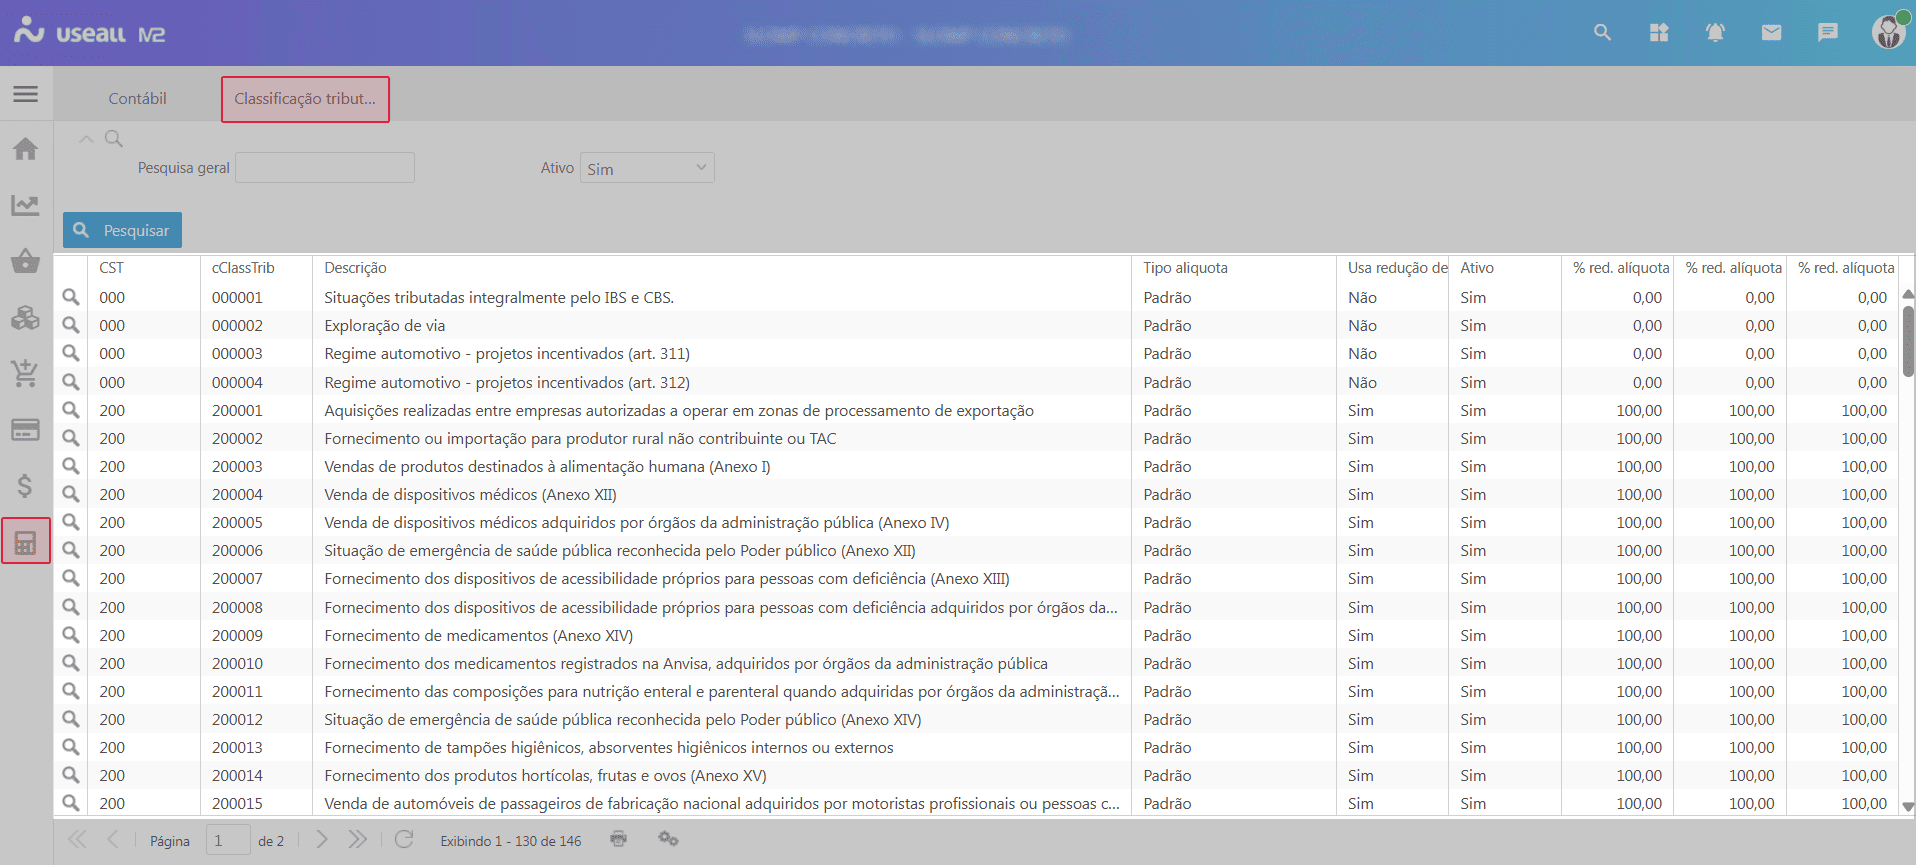Click the print icon in footer
This screenshot has width=1916, height=865.
click(619, 839)
